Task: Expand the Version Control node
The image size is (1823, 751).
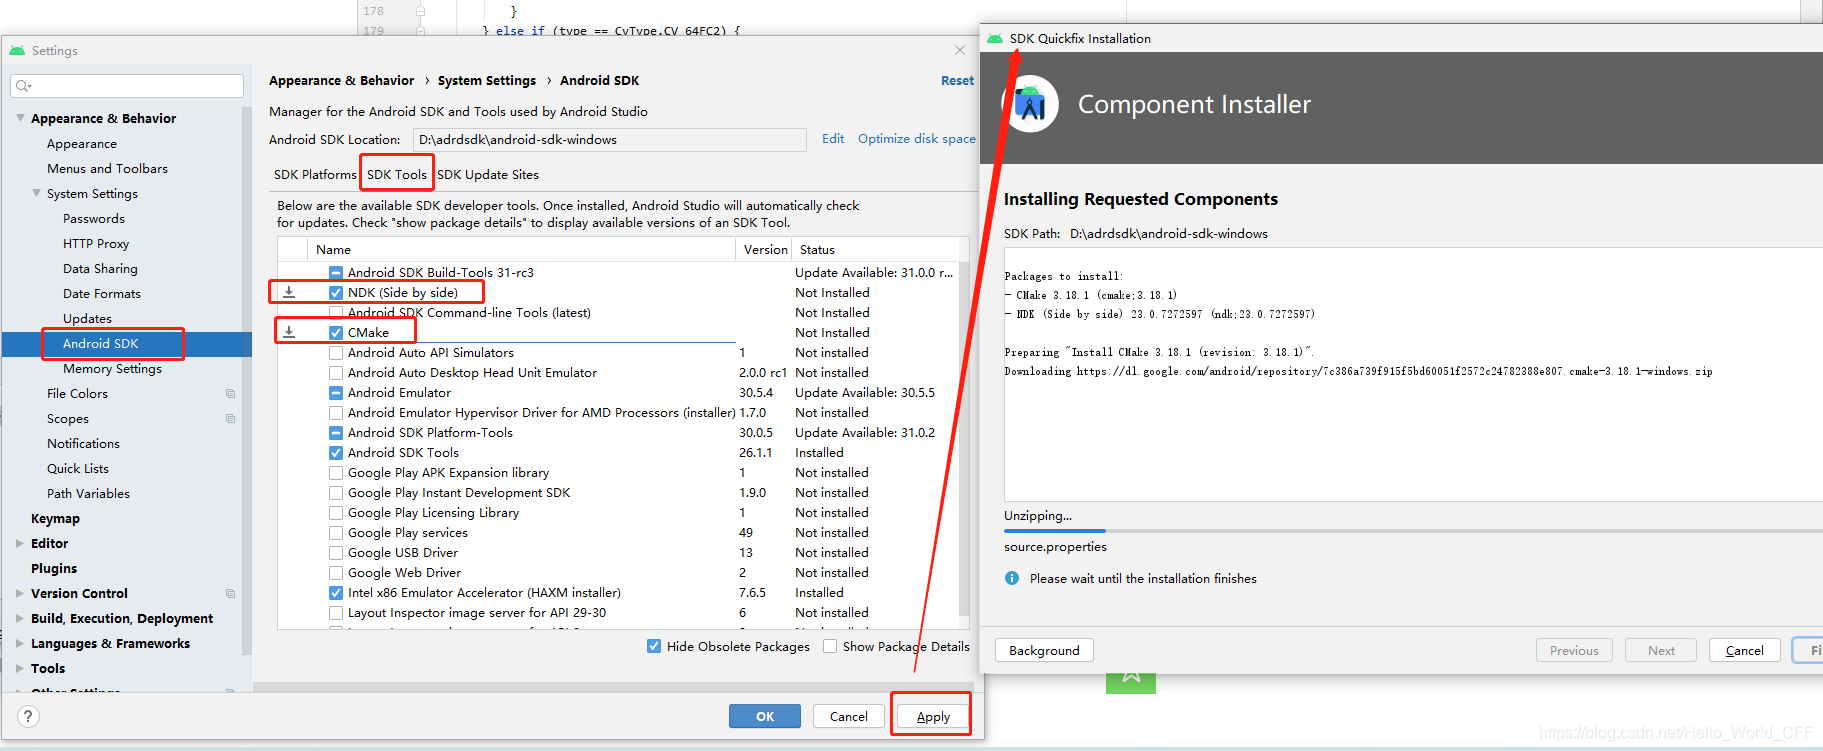Action: [x=20, y=594]
